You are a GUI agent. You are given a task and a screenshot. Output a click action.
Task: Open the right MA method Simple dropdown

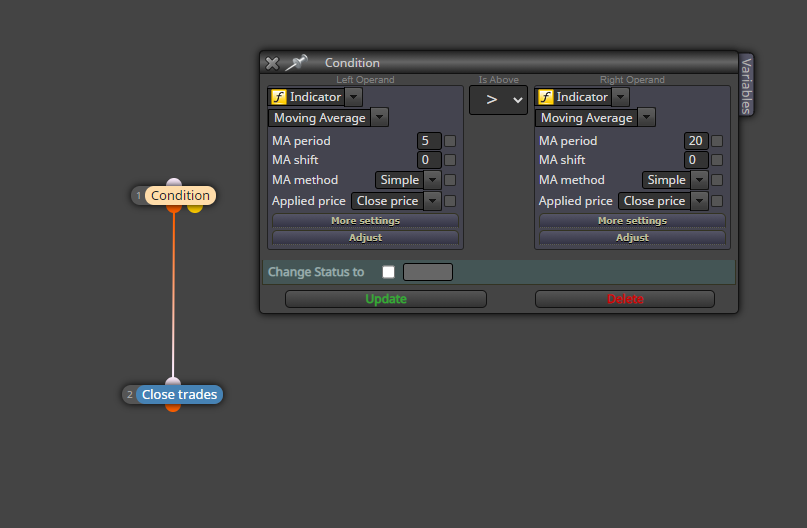(675, 180)
